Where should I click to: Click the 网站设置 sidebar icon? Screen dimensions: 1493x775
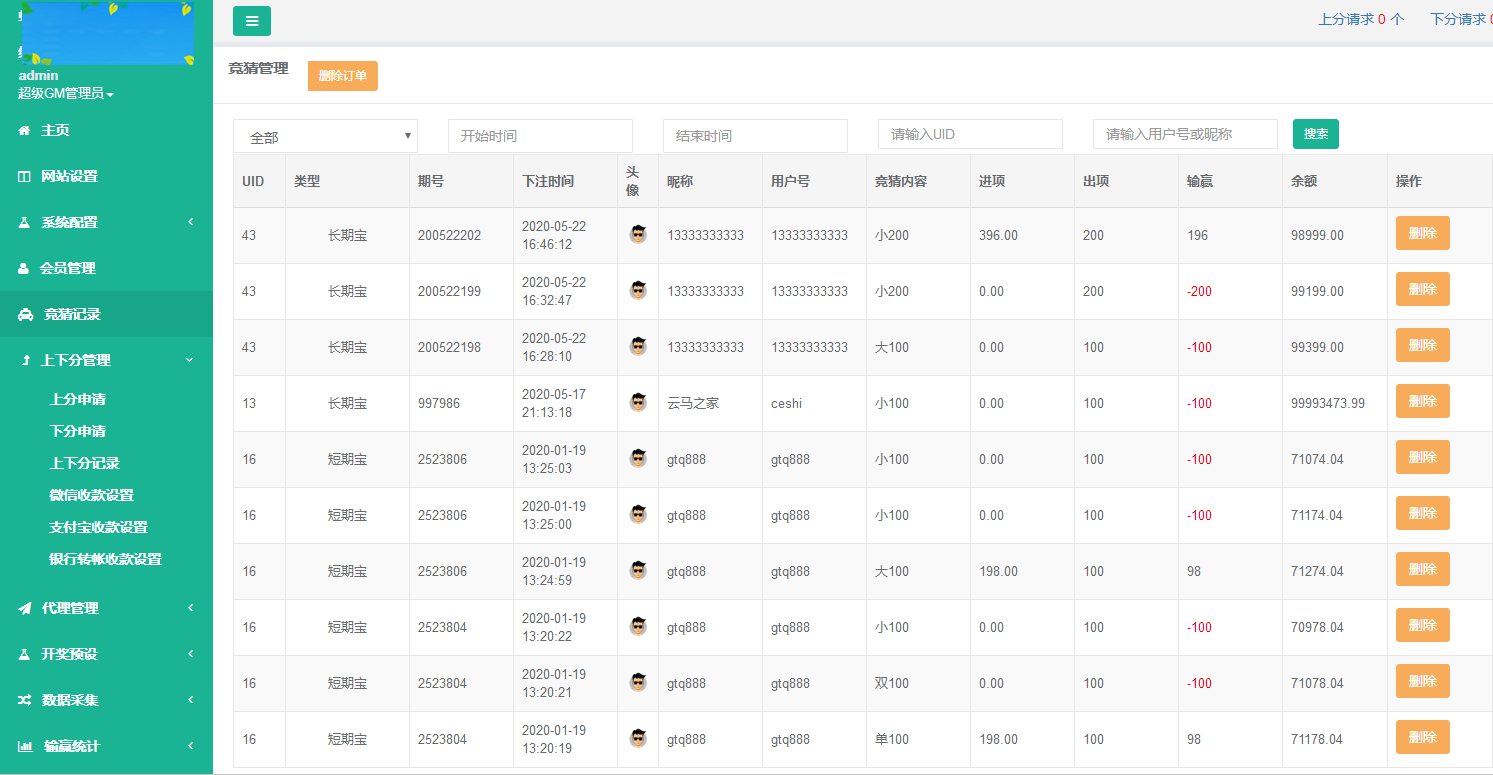click(24, 176)
